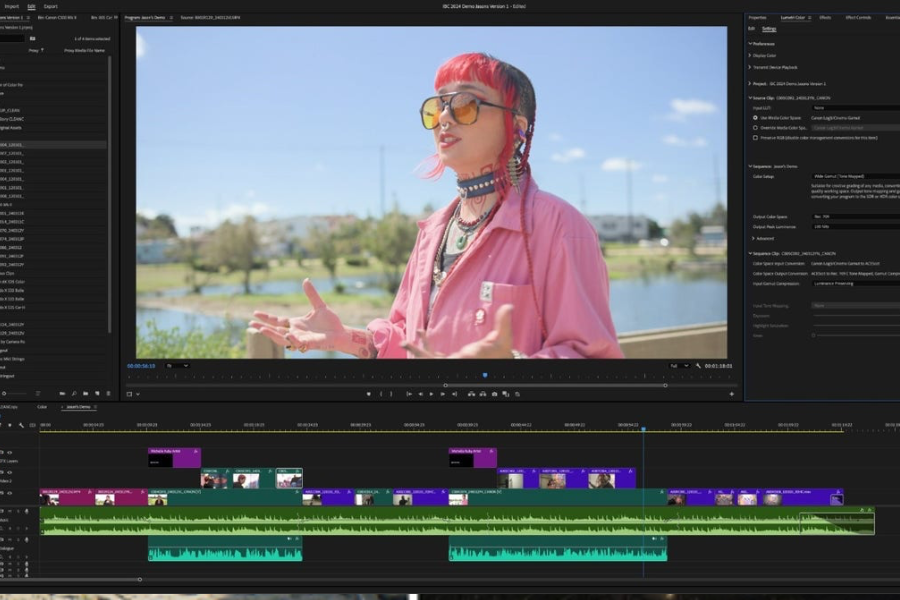This screenshot has width=900, height=600.
Task: Click the timeline playhead in the time ruler
Action: point(643,429)
